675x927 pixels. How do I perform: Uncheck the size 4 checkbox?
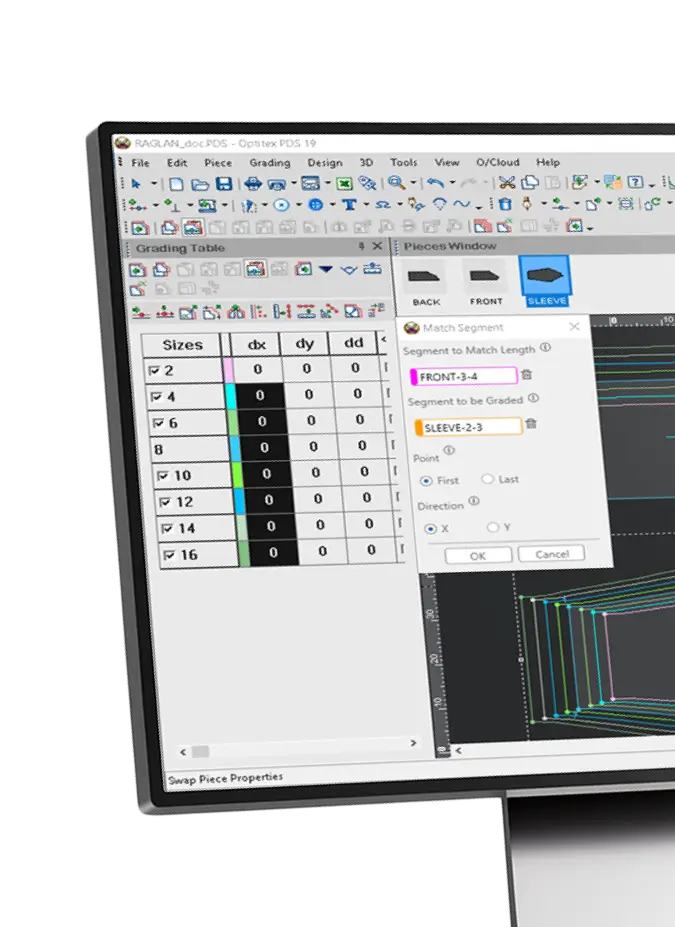tap(155, 397)
